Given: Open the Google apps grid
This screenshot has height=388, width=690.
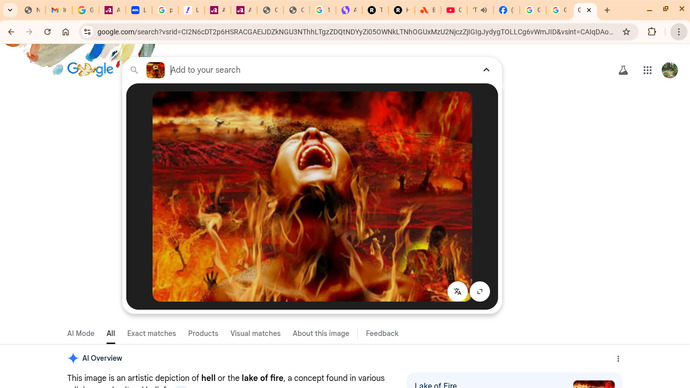Looking at the screenshot, I should coord(647,70).
